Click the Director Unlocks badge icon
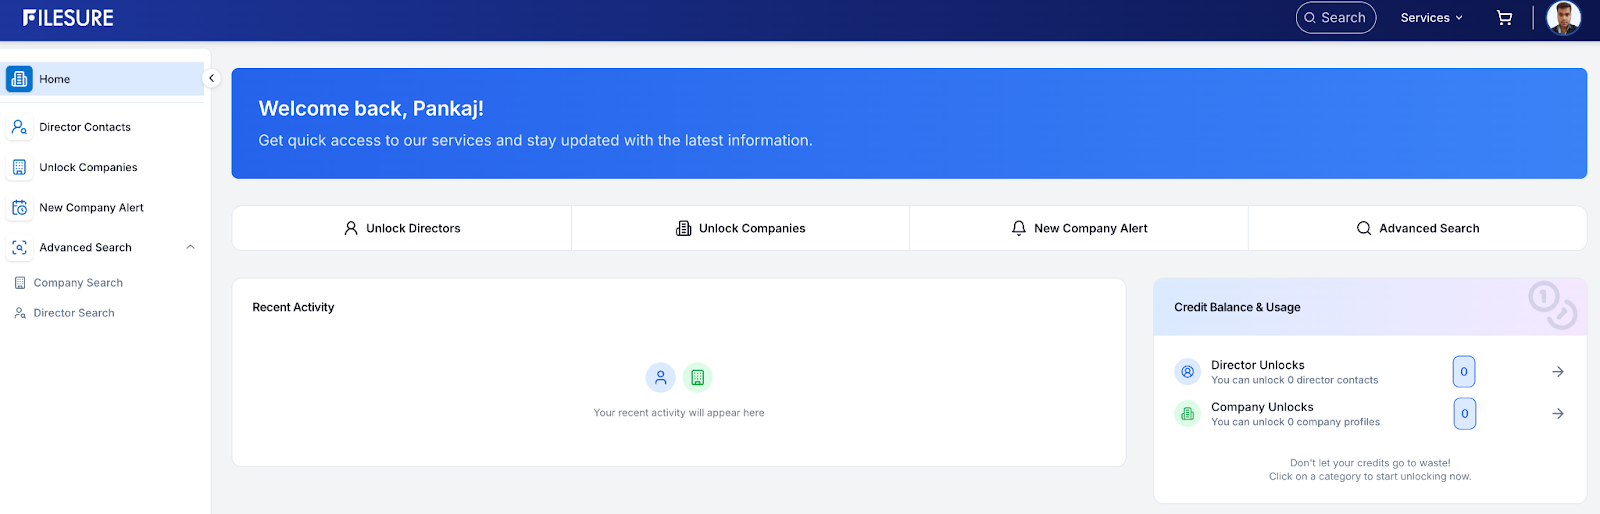This screenshot has width=1600, height=514. pos(1187,372)
